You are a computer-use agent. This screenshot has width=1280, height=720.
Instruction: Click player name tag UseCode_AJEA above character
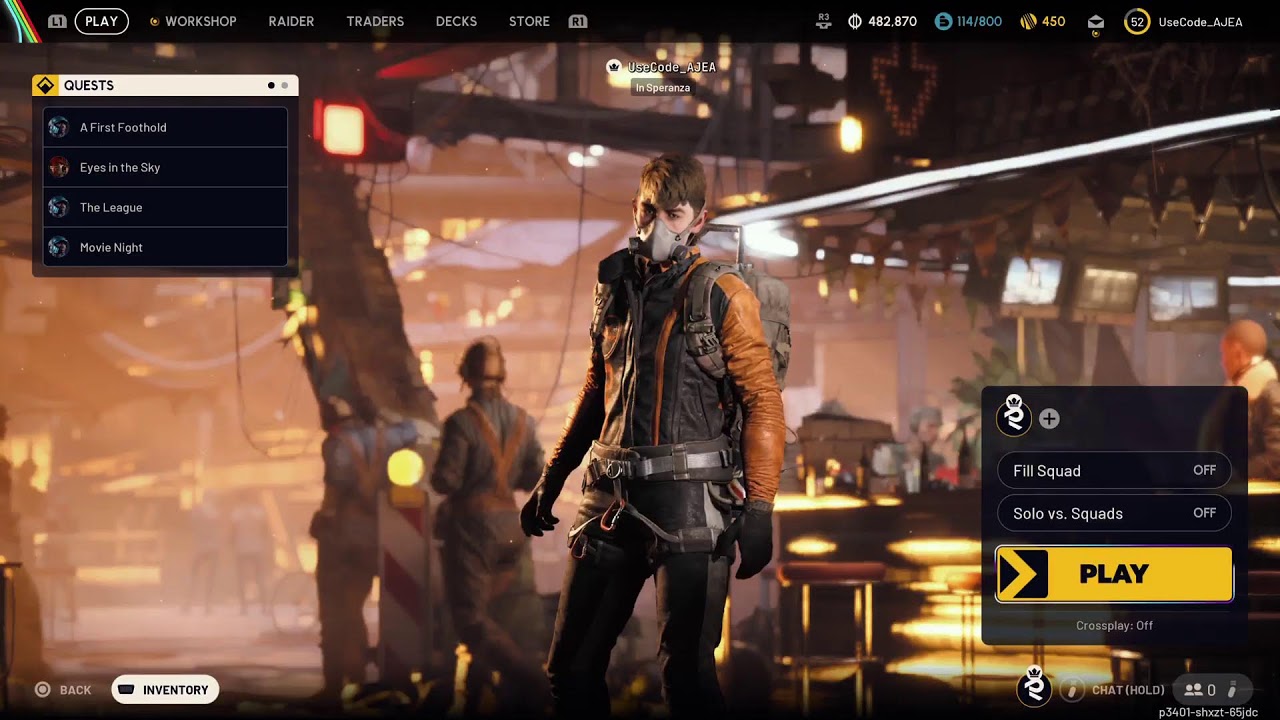pyautogui.click(x=672, y=67)
